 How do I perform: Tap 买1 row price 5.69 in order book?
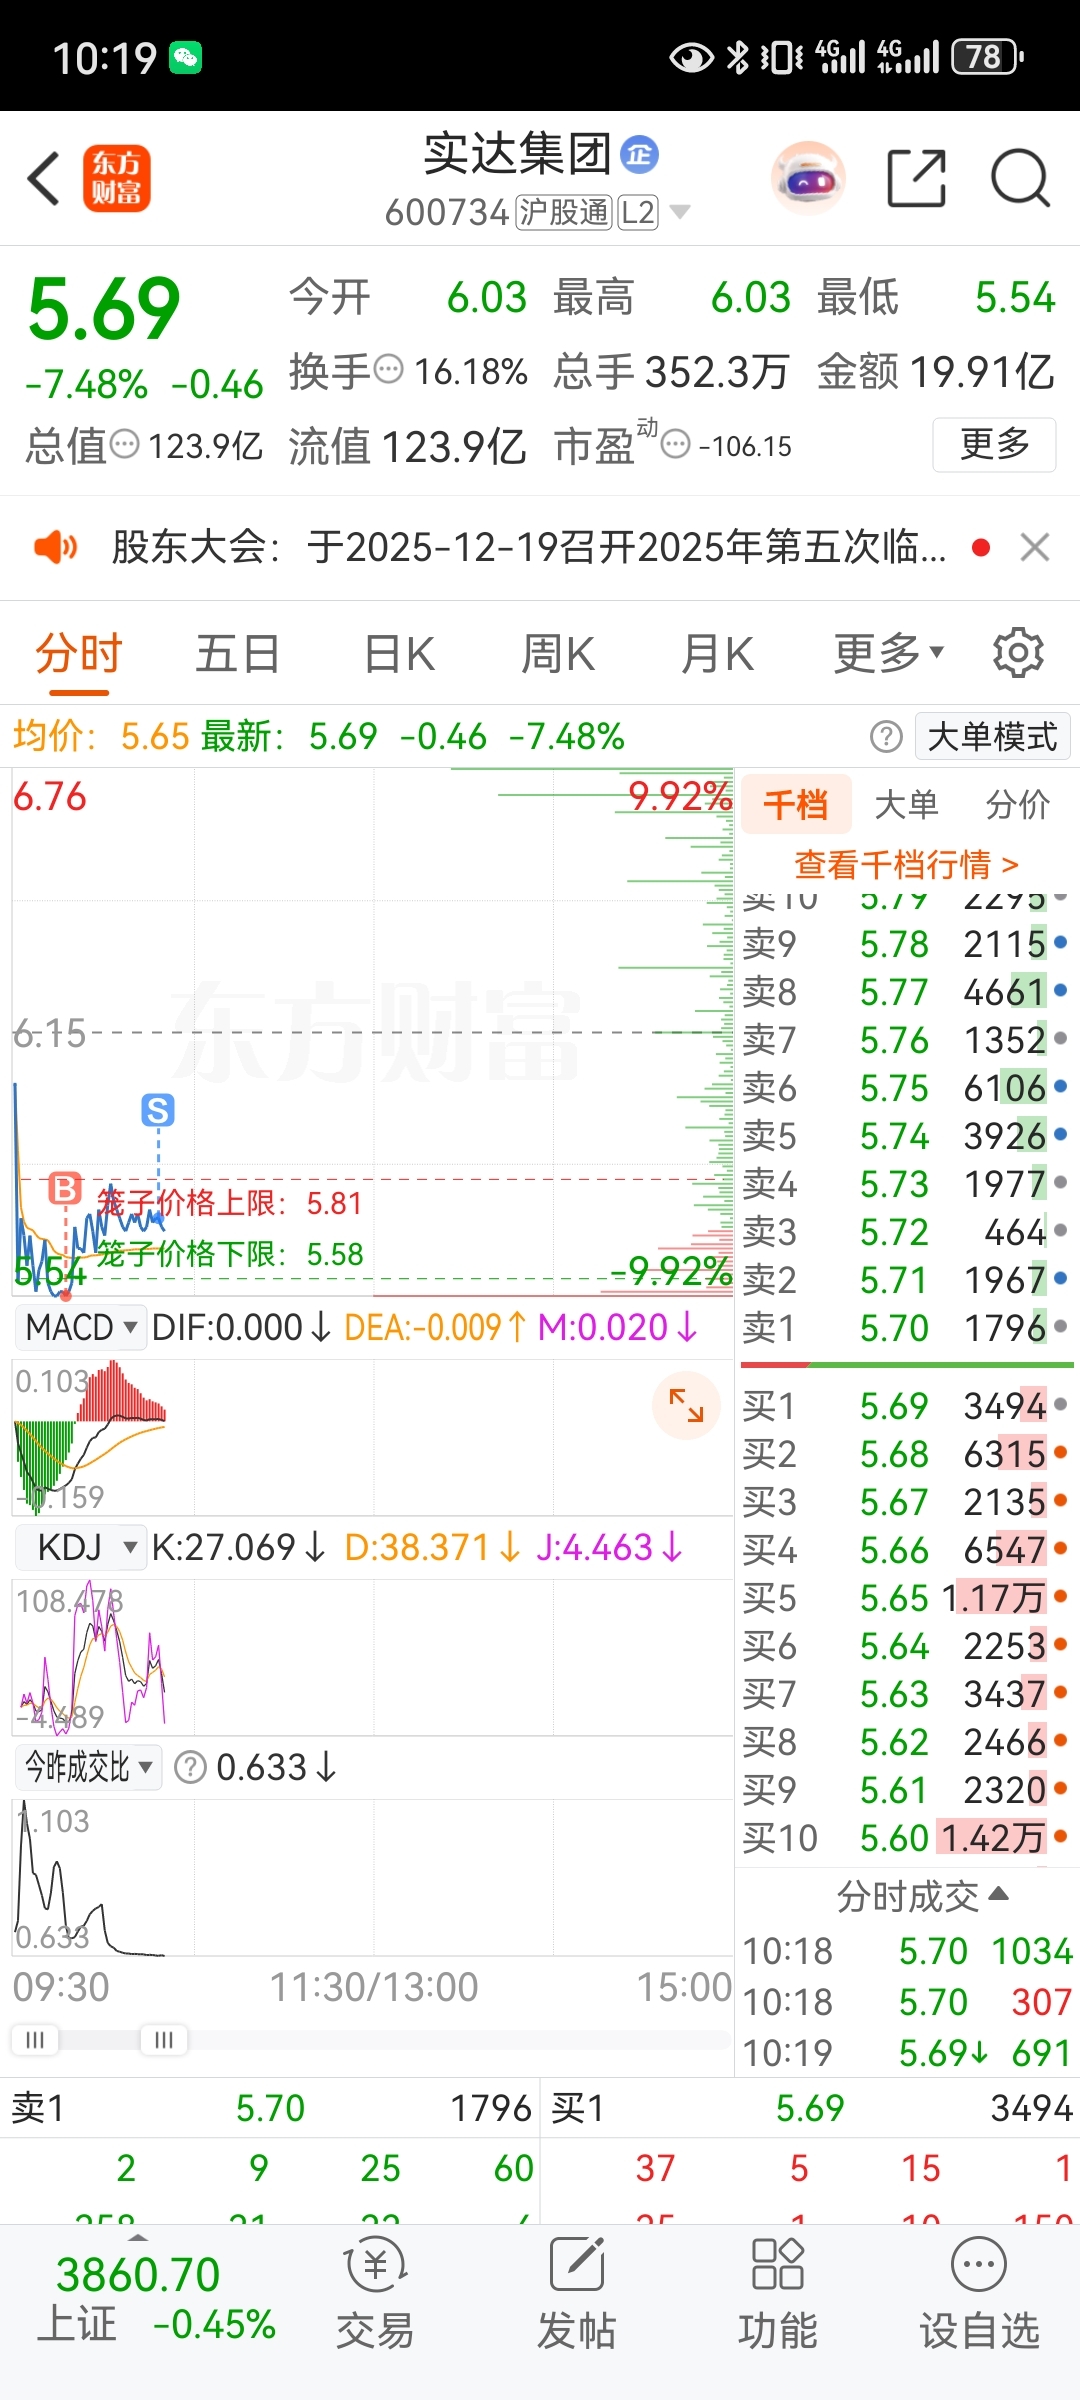point(894,1406)
